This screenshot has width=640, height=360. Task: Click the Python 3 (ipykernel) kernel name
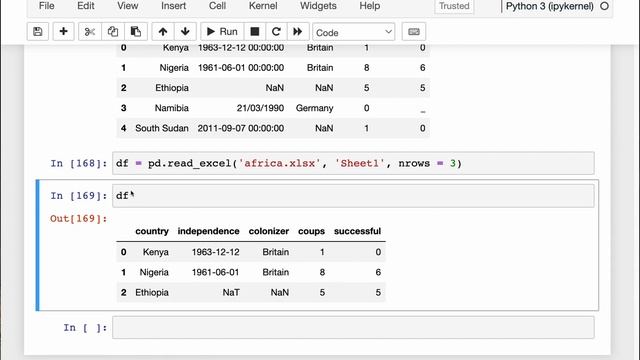coord(549,6)
